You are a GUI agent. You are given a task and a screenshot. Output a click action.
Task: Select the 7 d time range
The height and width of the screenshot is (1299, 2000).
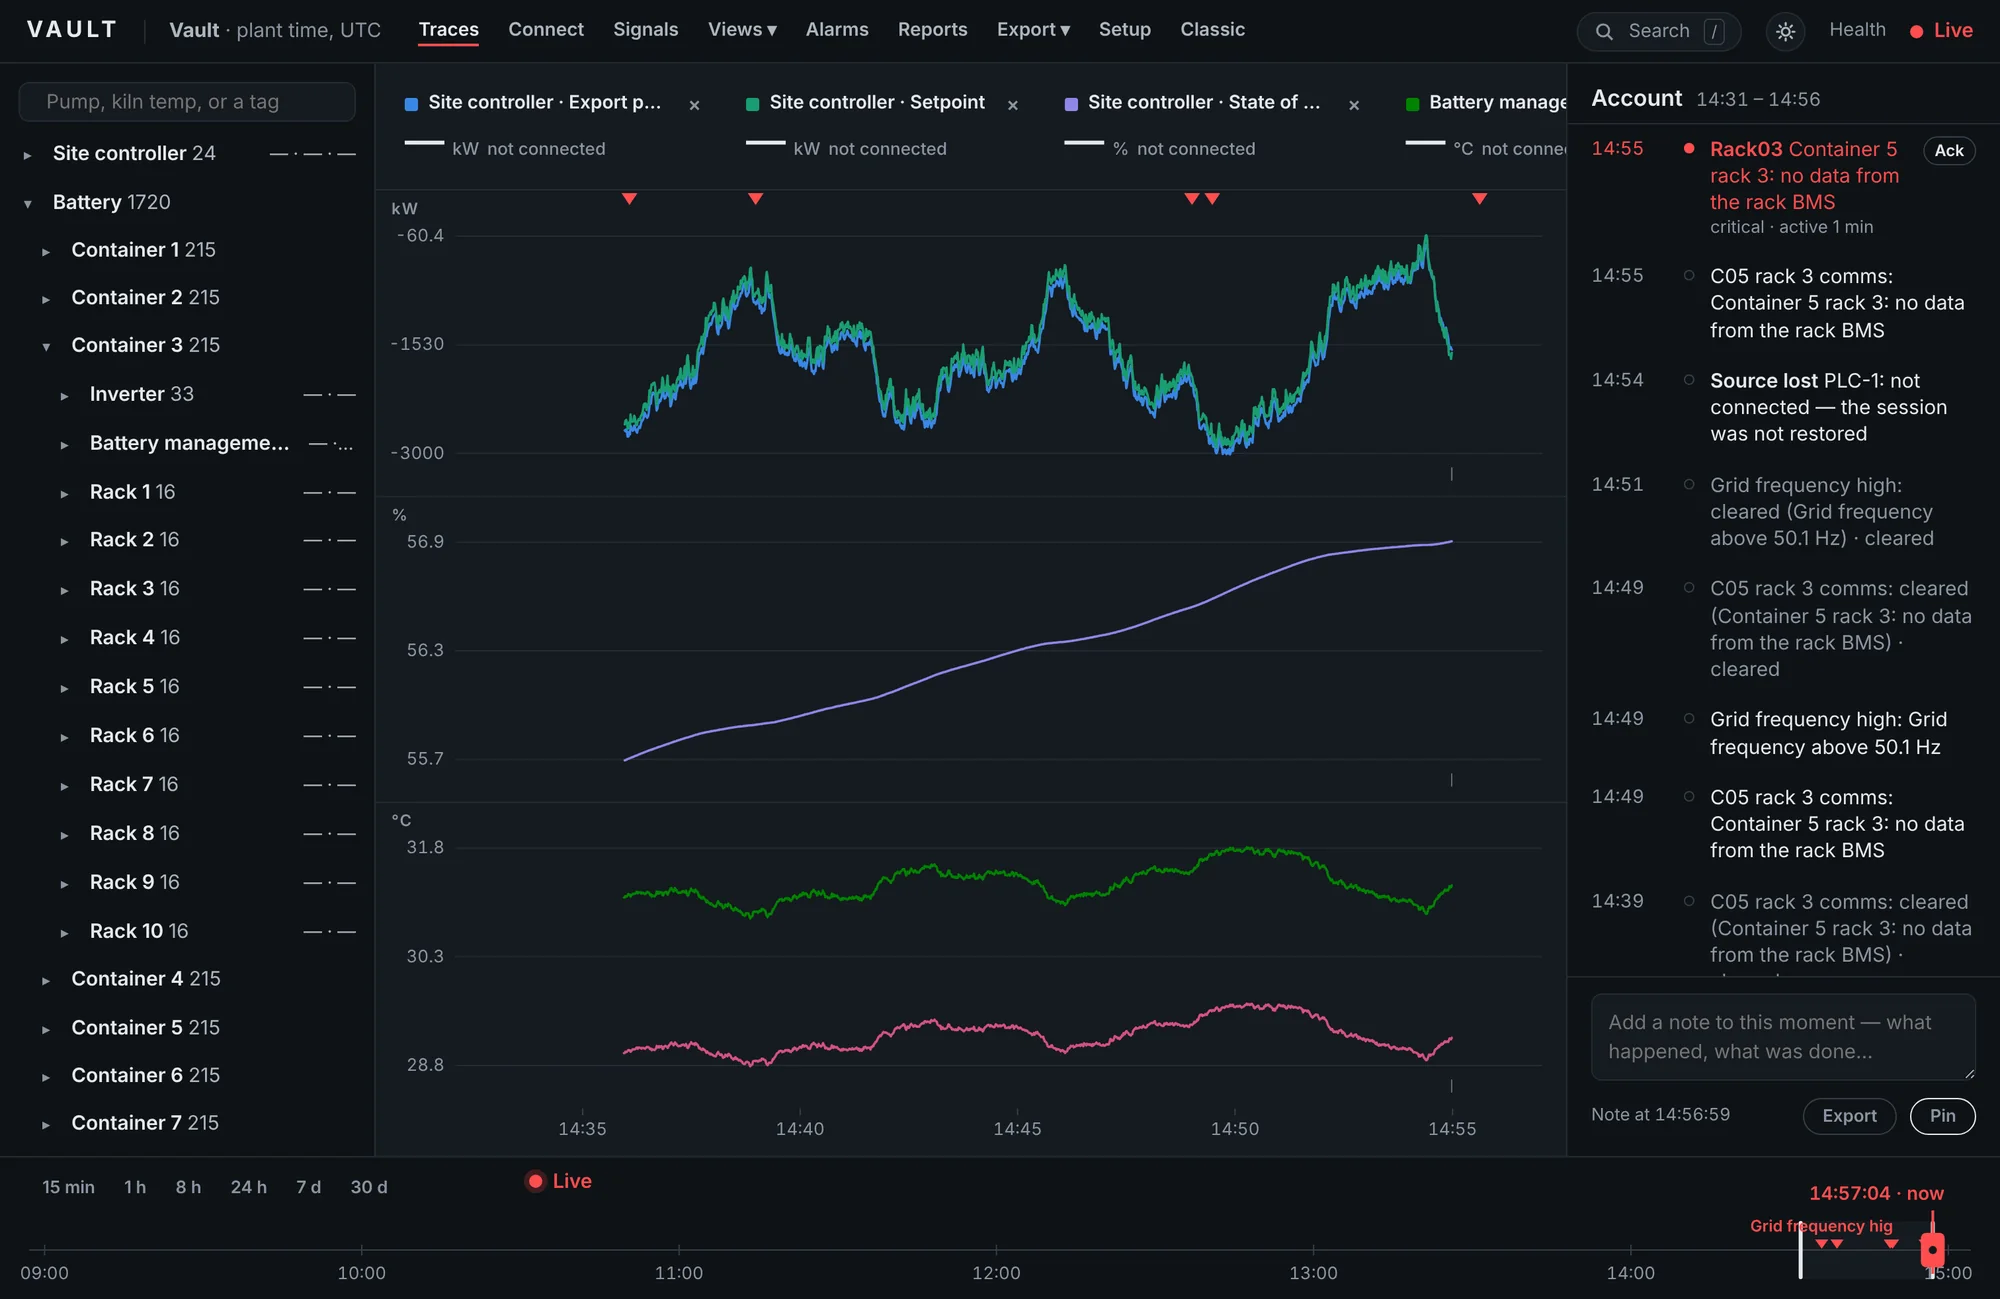[x=308, y=1187]
